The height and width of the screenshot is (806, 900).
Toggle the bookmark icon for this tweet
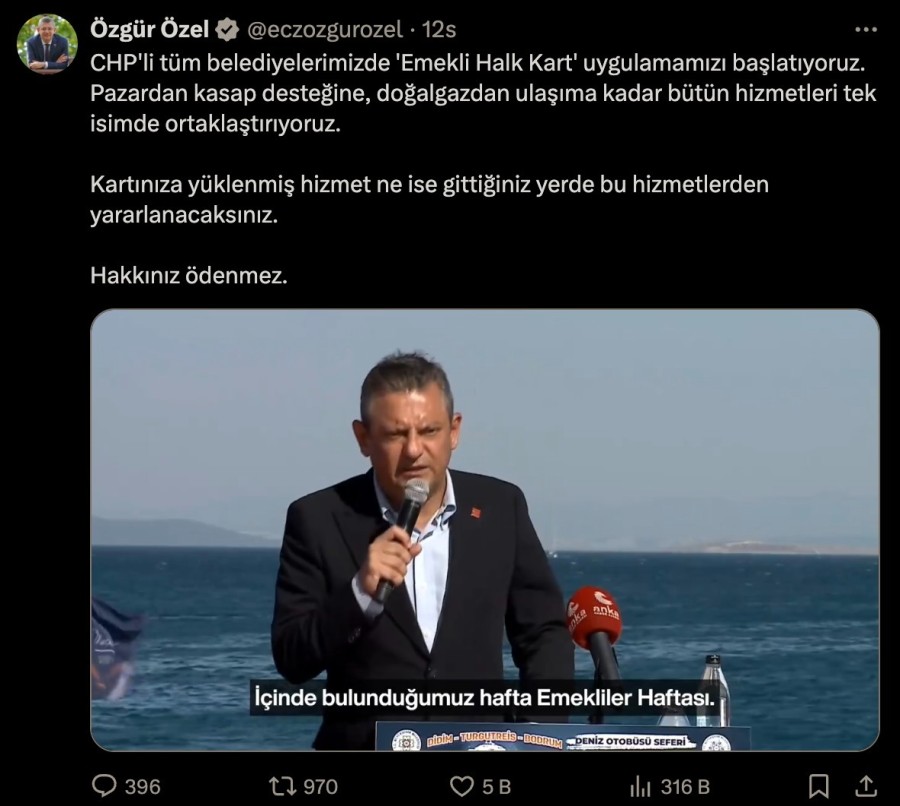[818, 786]
